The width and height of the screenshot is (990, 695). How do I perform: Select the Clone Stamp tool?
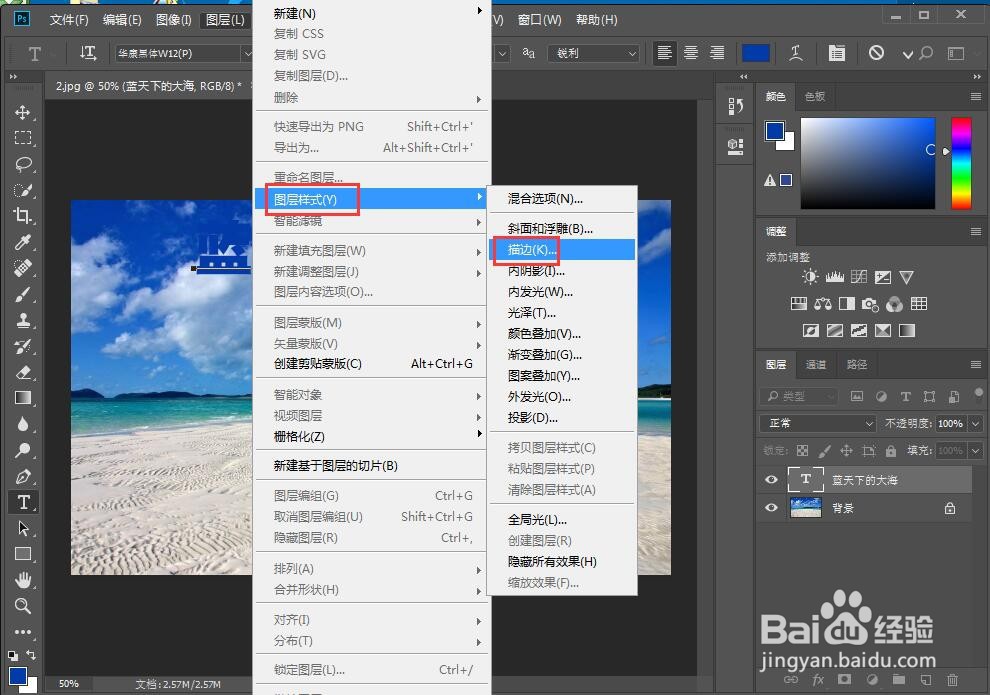(x=24, y=320)
